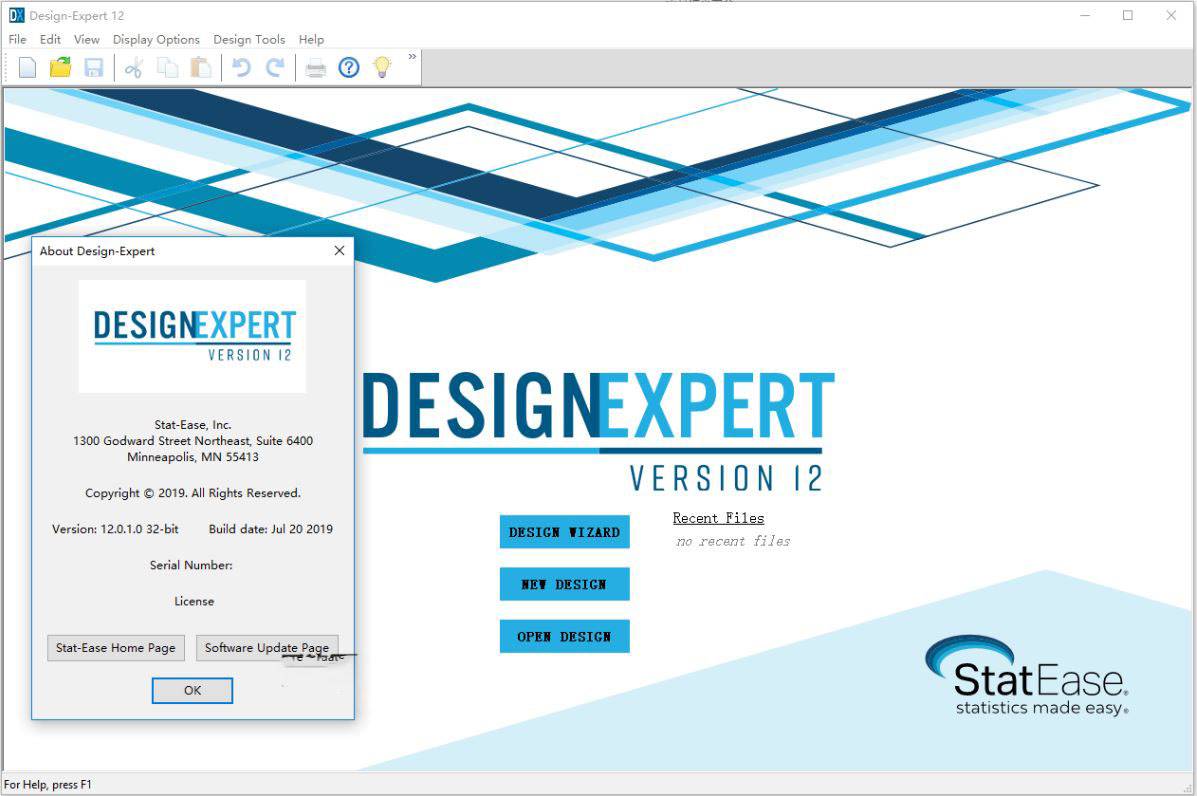This screenshot has width=1197, height=796.
Task: Click the Design Expert logo in About dialog
Action: 192,336
